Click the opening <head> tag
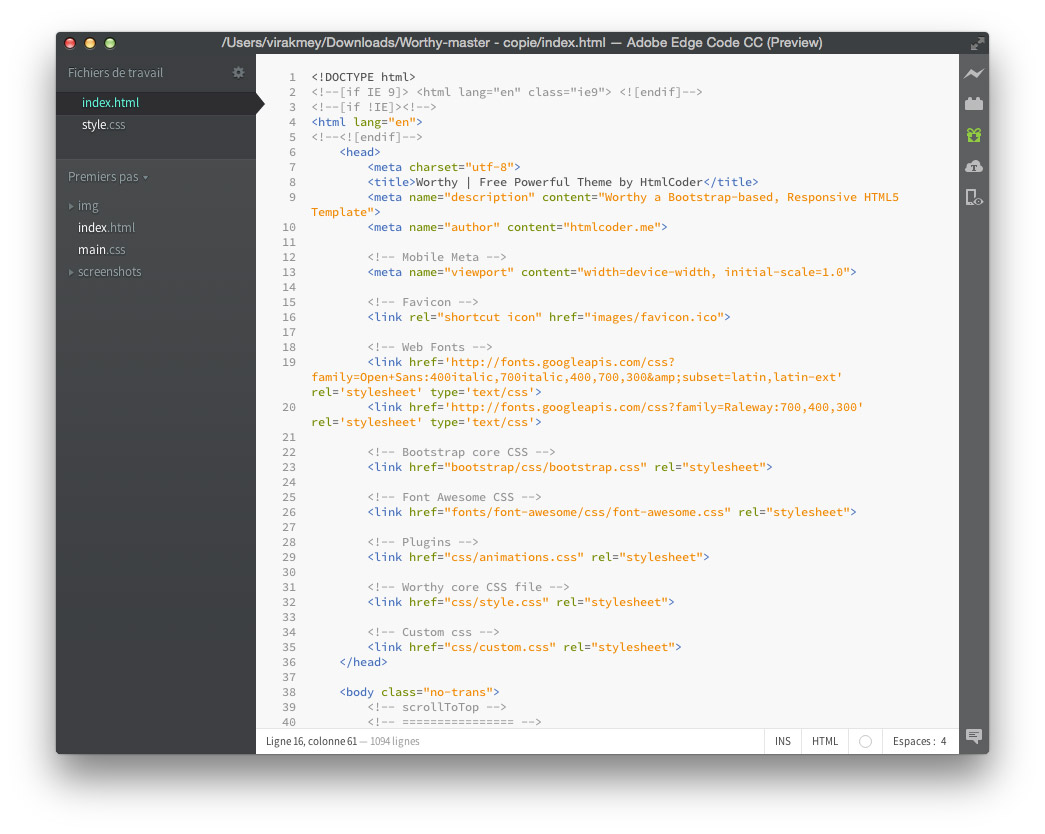 360,152
